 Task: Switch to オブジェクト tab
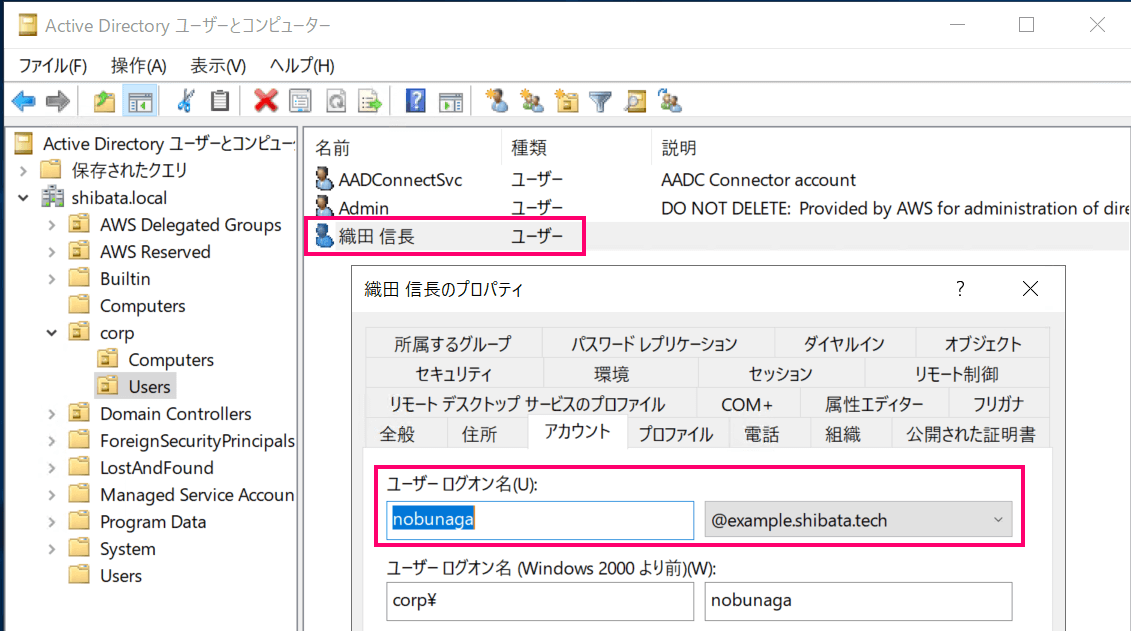pos(983,344)
